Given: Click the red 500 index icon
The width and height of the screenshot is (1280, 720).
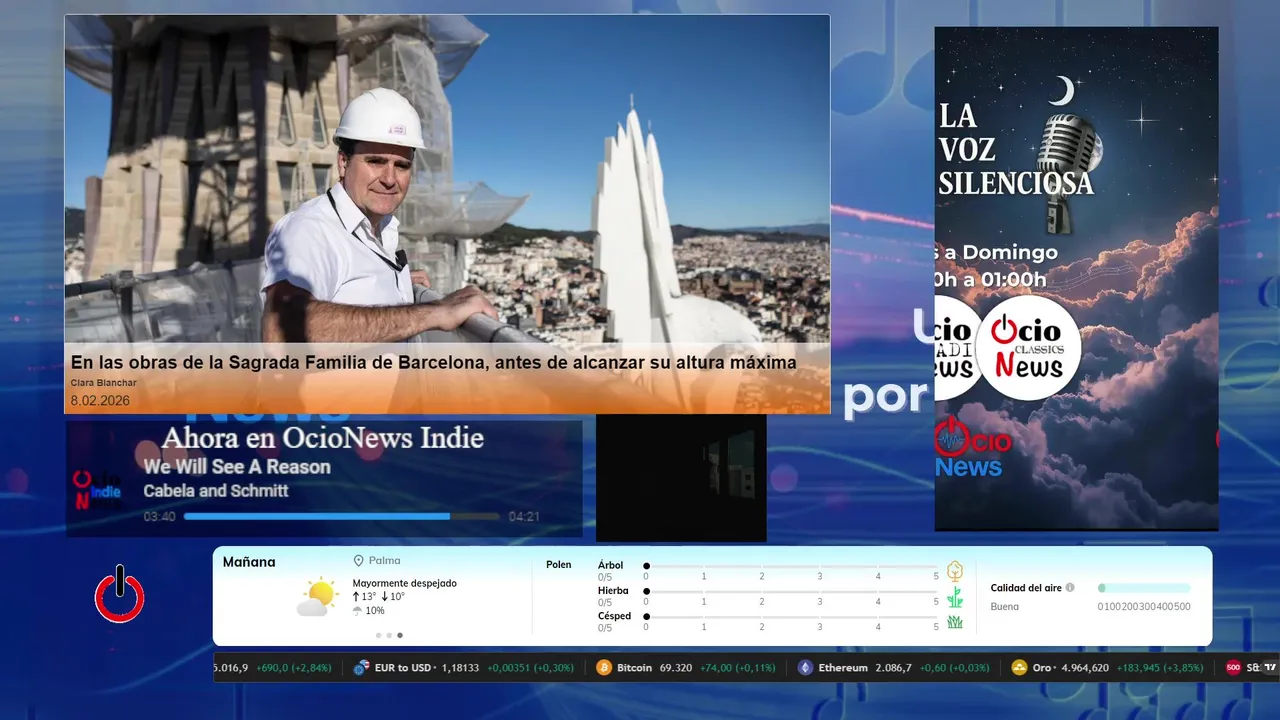Looking at the screenshot, I should tap(1233, 667).
